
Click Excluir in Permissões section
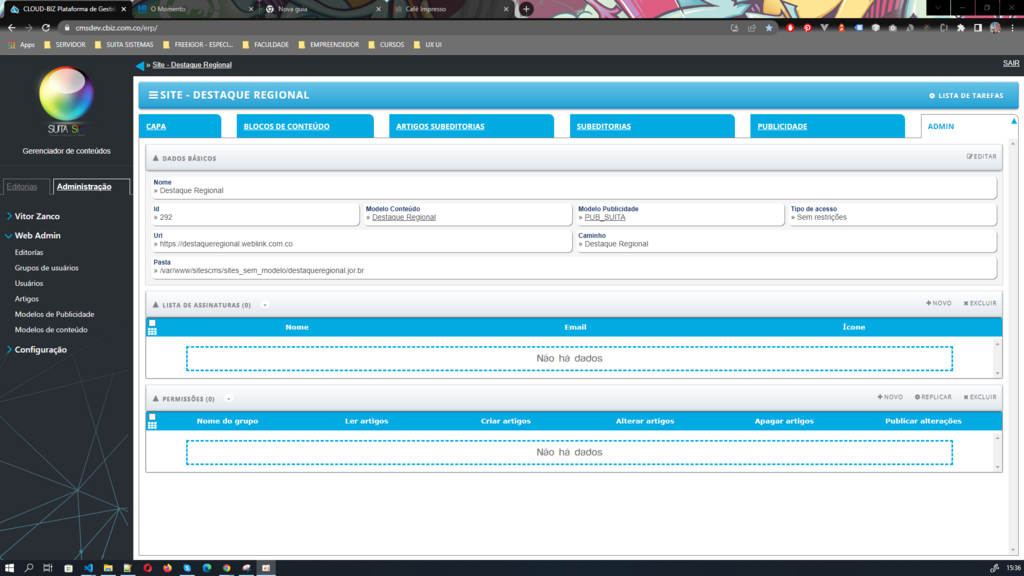[x=980, y=397]
